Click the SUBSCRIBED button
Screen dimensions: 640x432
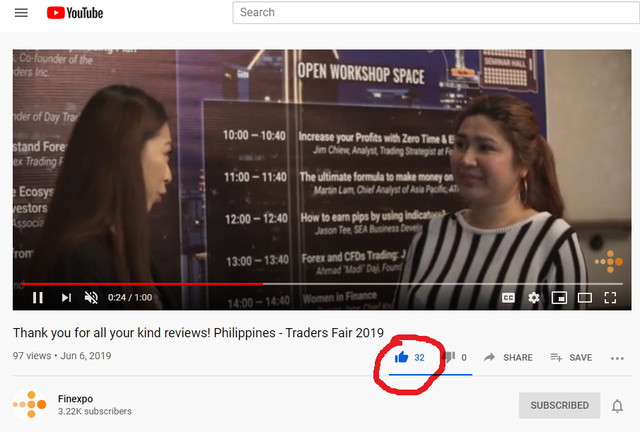coord(560,405)
